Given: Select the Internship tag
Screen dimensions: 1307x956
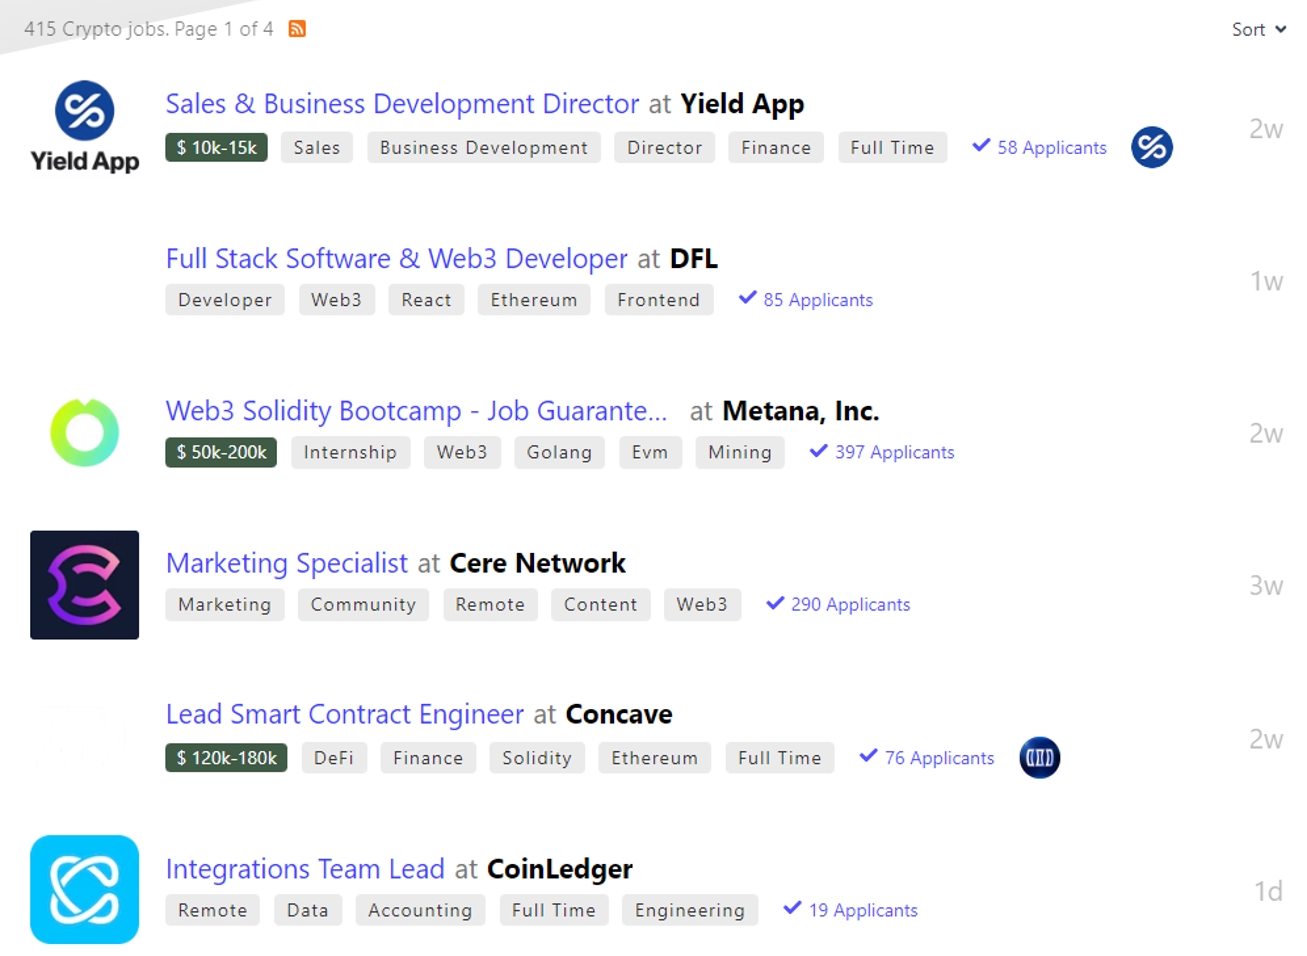Looking at the screenshot, I should pos(351,452).
